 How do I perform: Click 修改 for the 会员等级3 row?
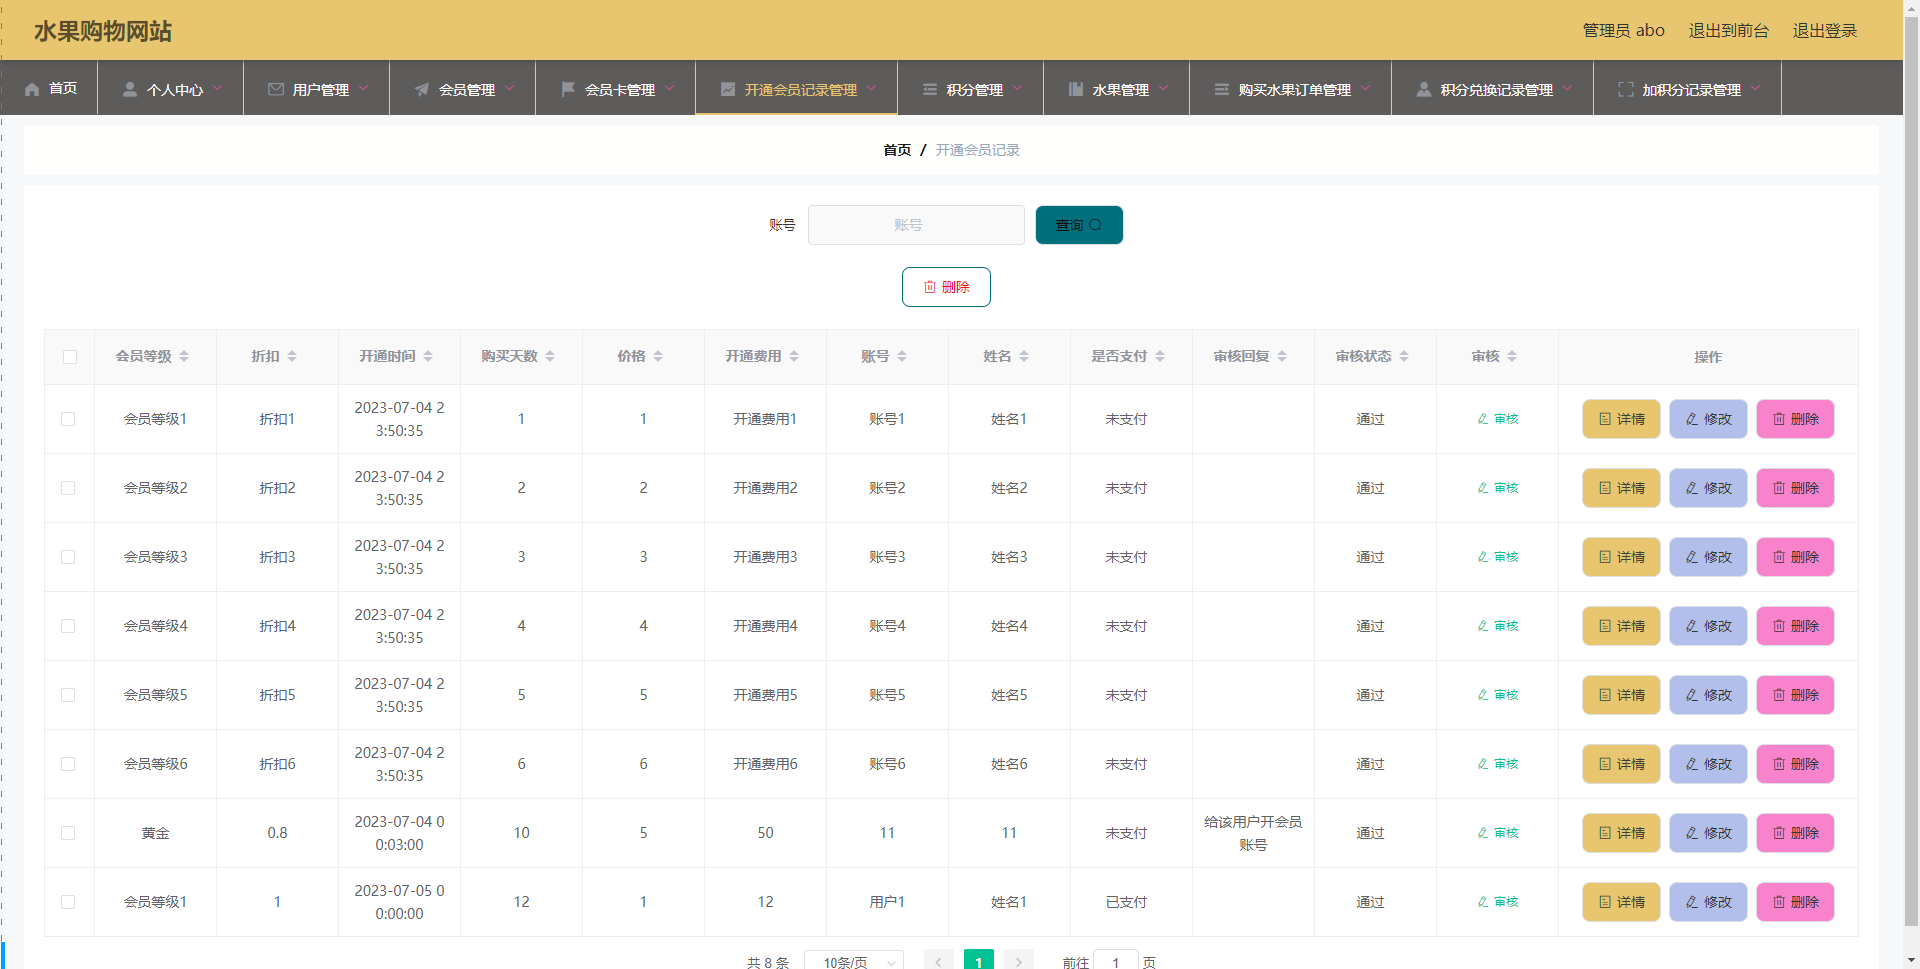pyautogui.click(x=1708, y=557)
